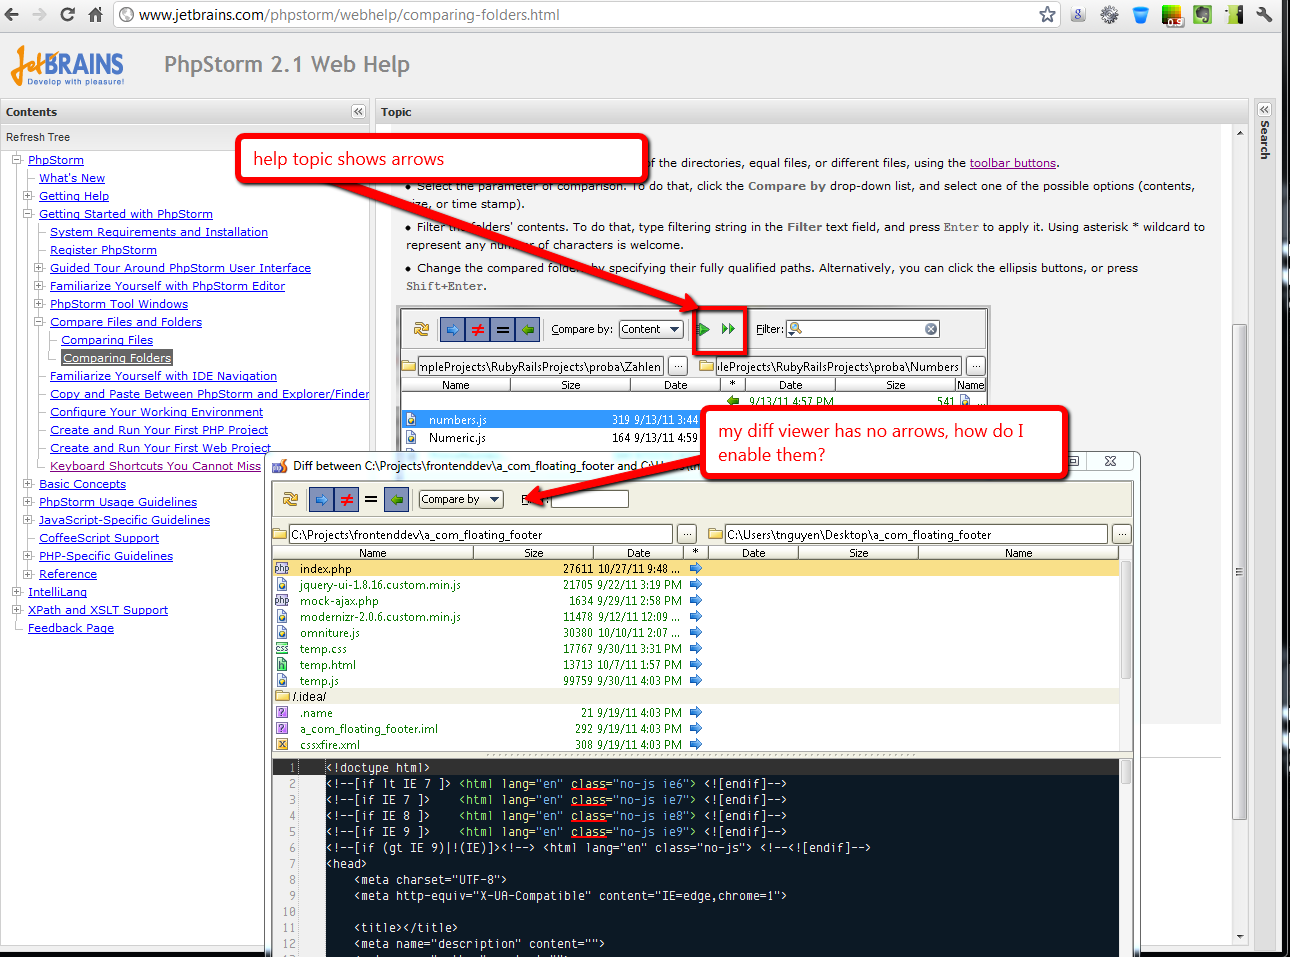Open the Feedback Page link
Viewport: 1290px width, 957px height.
[x=71, y=628]
